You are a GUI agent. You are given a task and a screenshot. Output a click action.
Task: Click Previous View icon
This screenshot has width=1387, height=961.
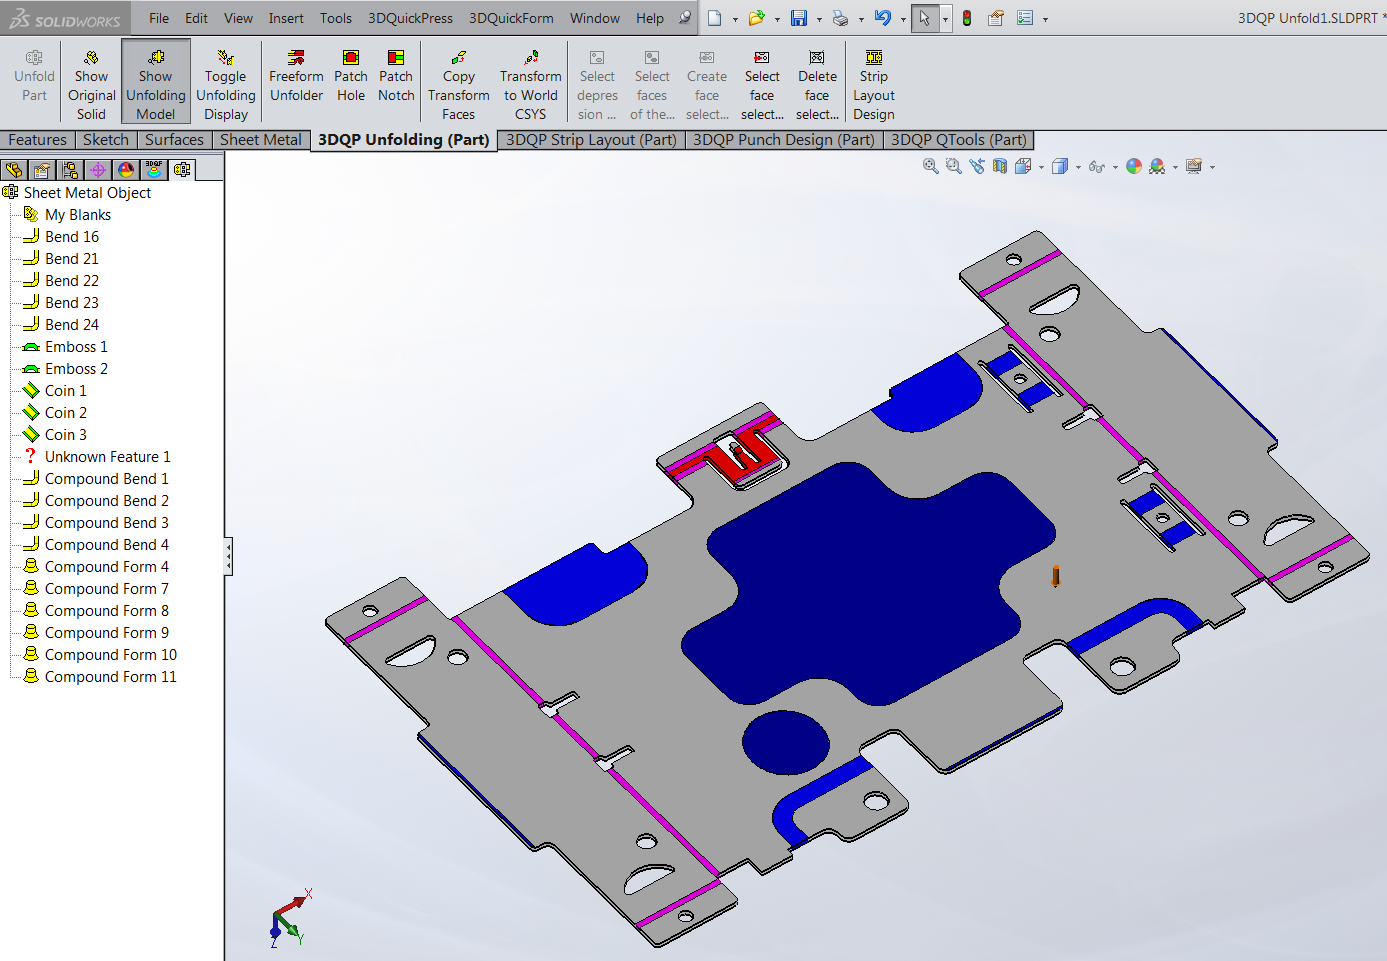(x=977, y=167)
